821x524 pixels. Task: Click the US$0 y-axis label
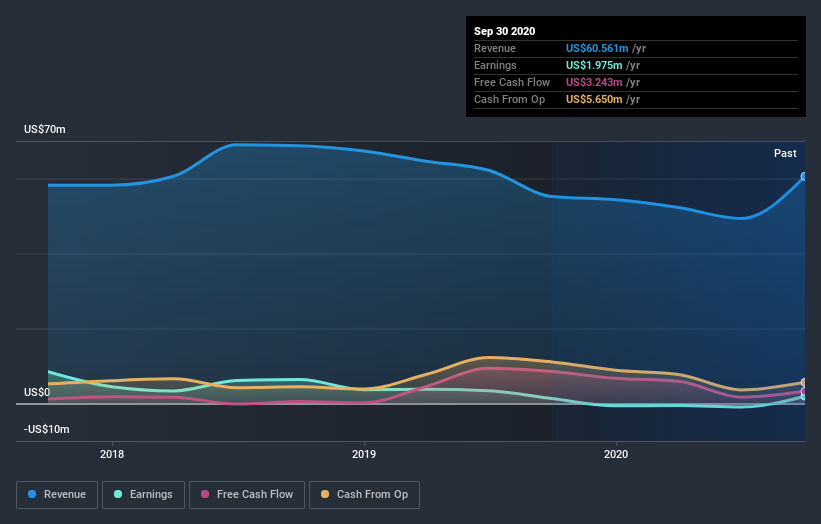pyautogui.click(x=37, y=392)
